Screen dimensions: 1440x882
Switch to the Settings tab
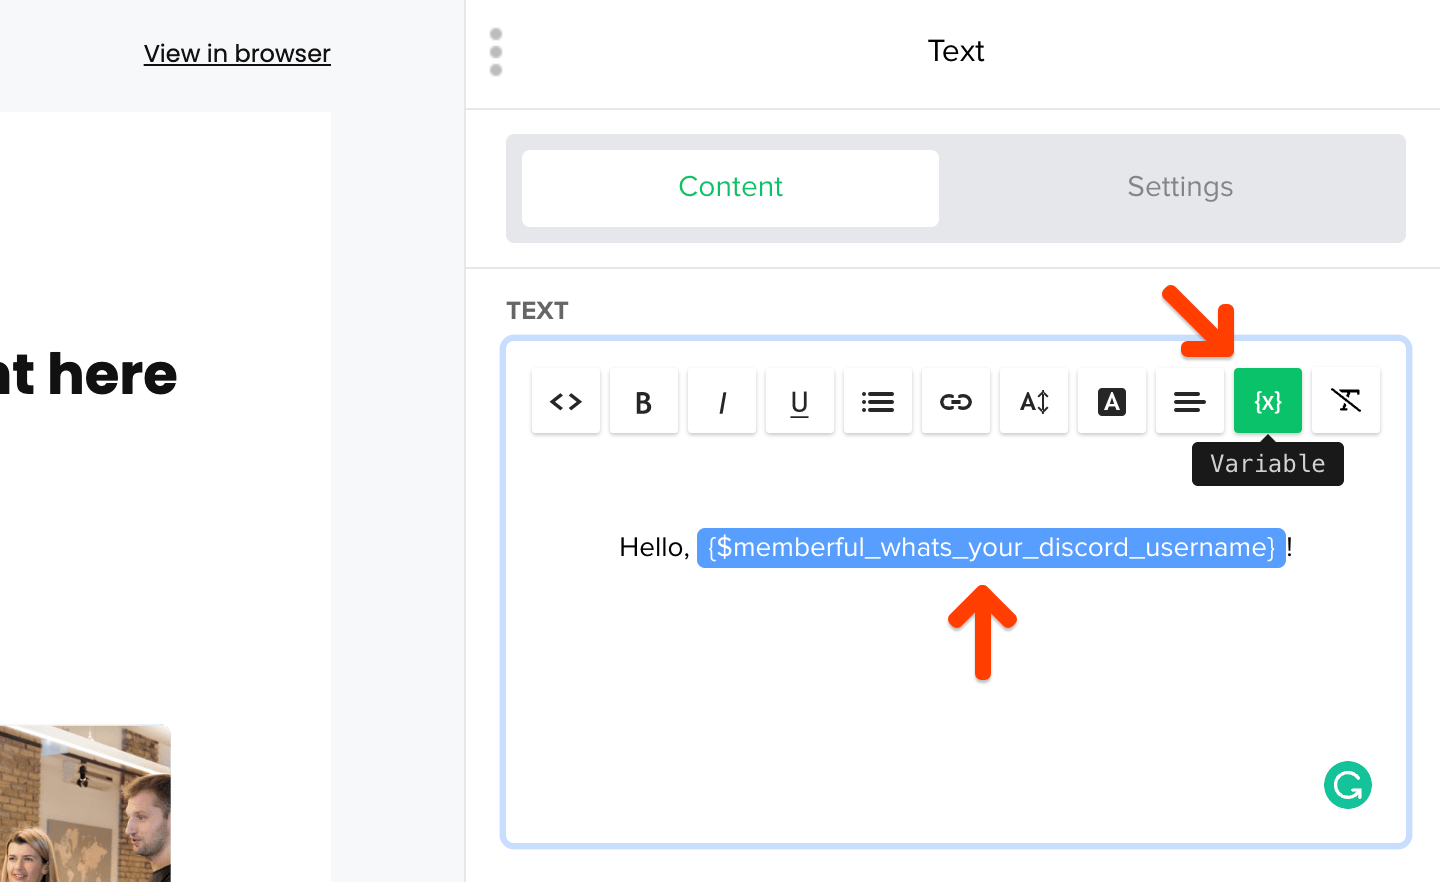[1180, 188]
